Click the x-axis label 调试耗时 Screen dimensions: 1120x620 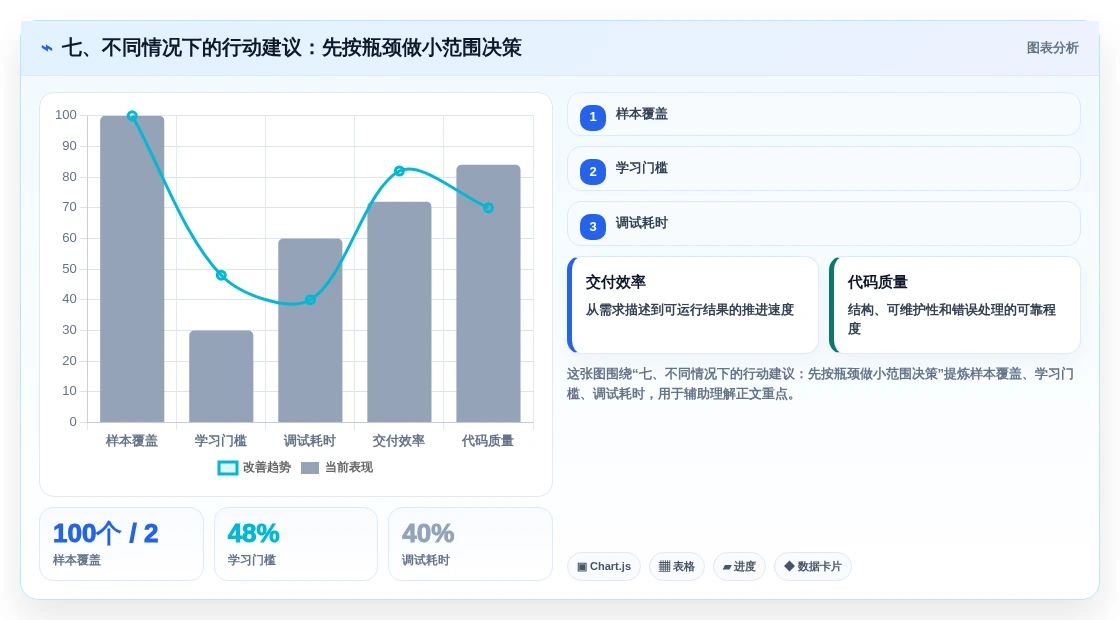tap(310, 441)
